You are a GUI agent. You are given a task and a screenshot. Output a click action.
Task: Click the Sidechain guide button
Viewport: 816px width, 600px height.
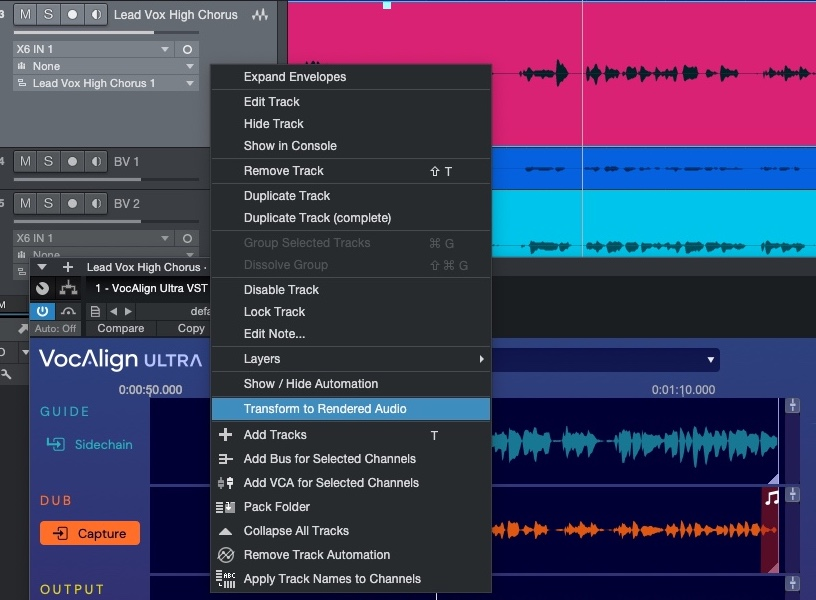point(89,444)
